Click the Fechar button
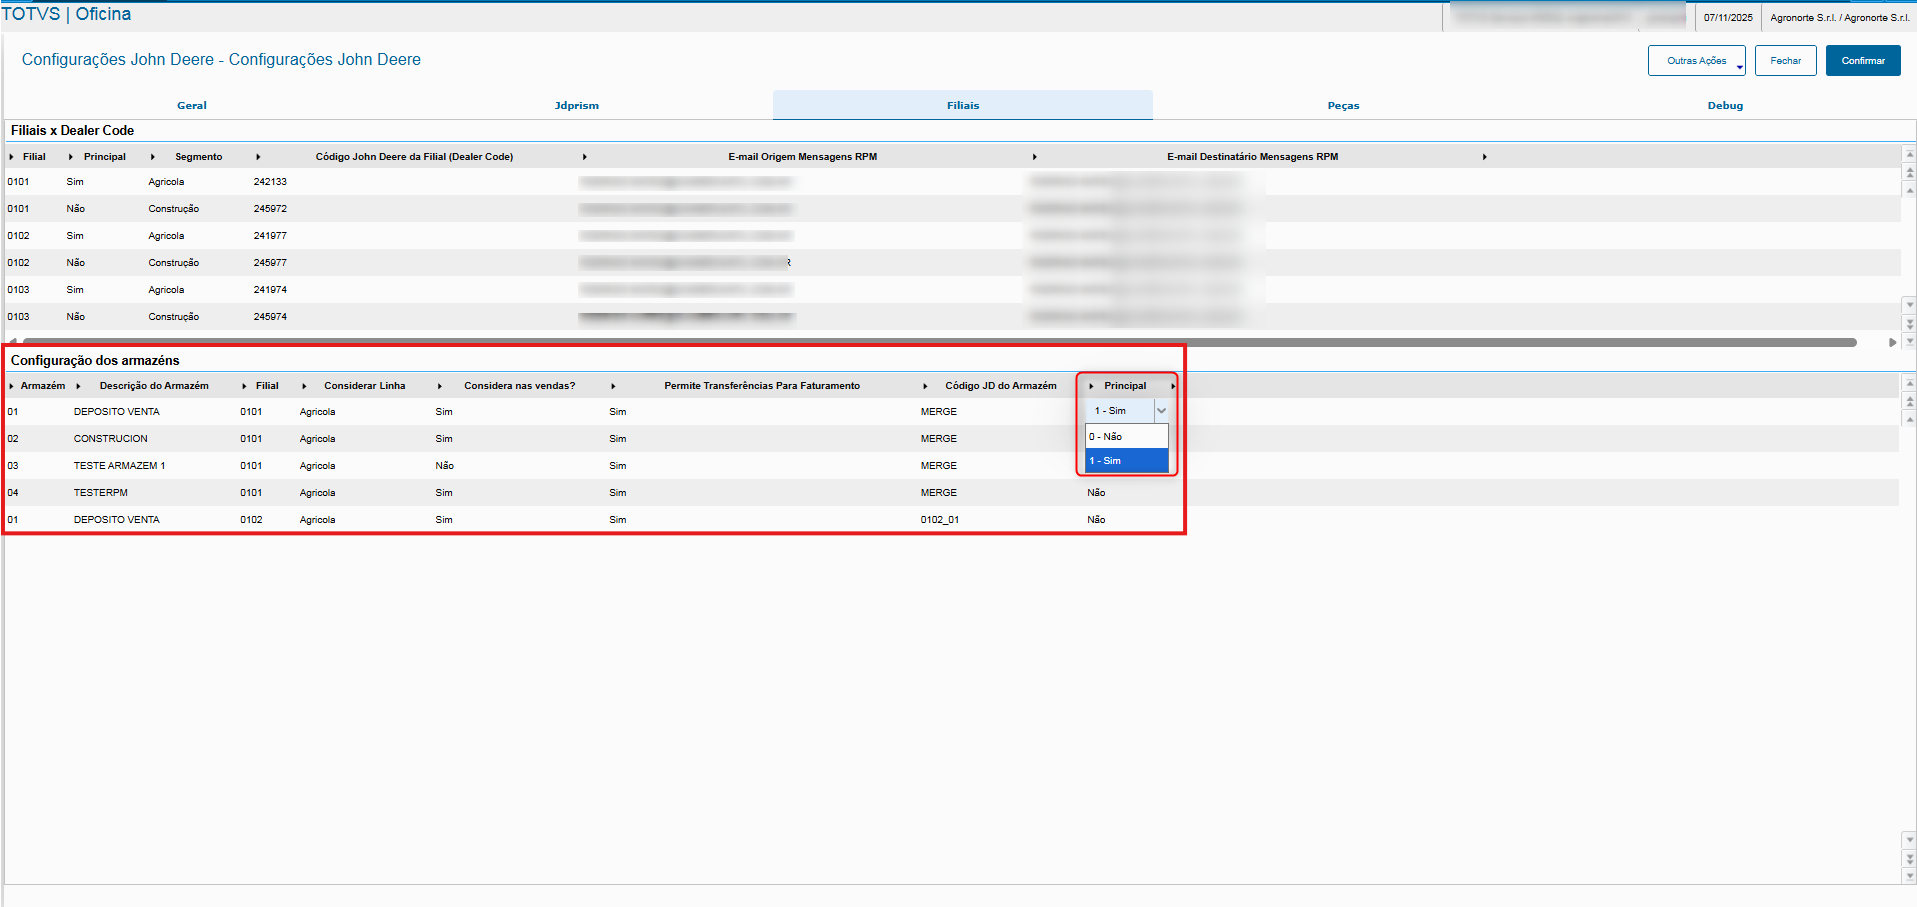The height and width of the screenshot is (907, 1917). click(1785, 60)
